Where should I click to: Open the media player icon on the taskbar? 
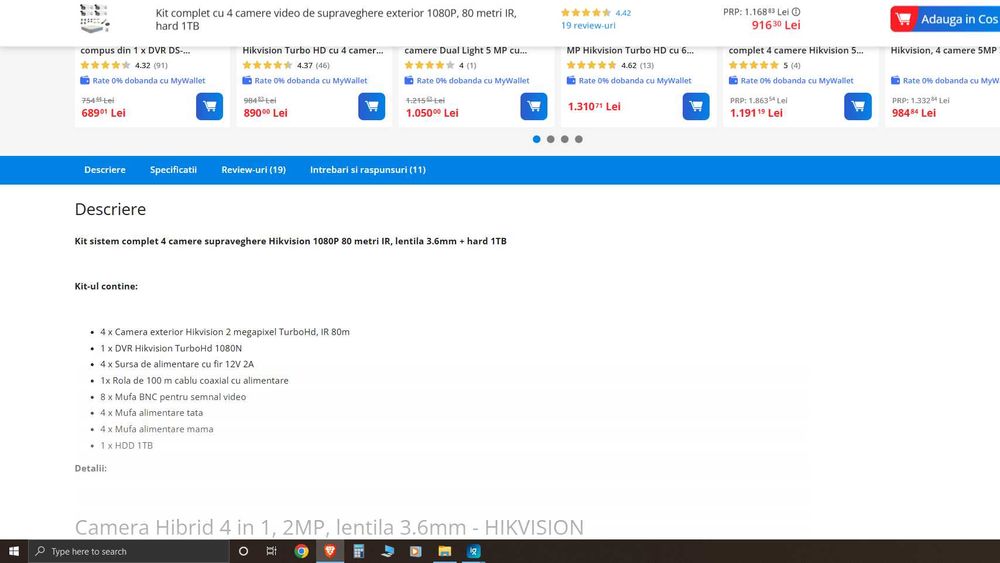tap(416, 551)
